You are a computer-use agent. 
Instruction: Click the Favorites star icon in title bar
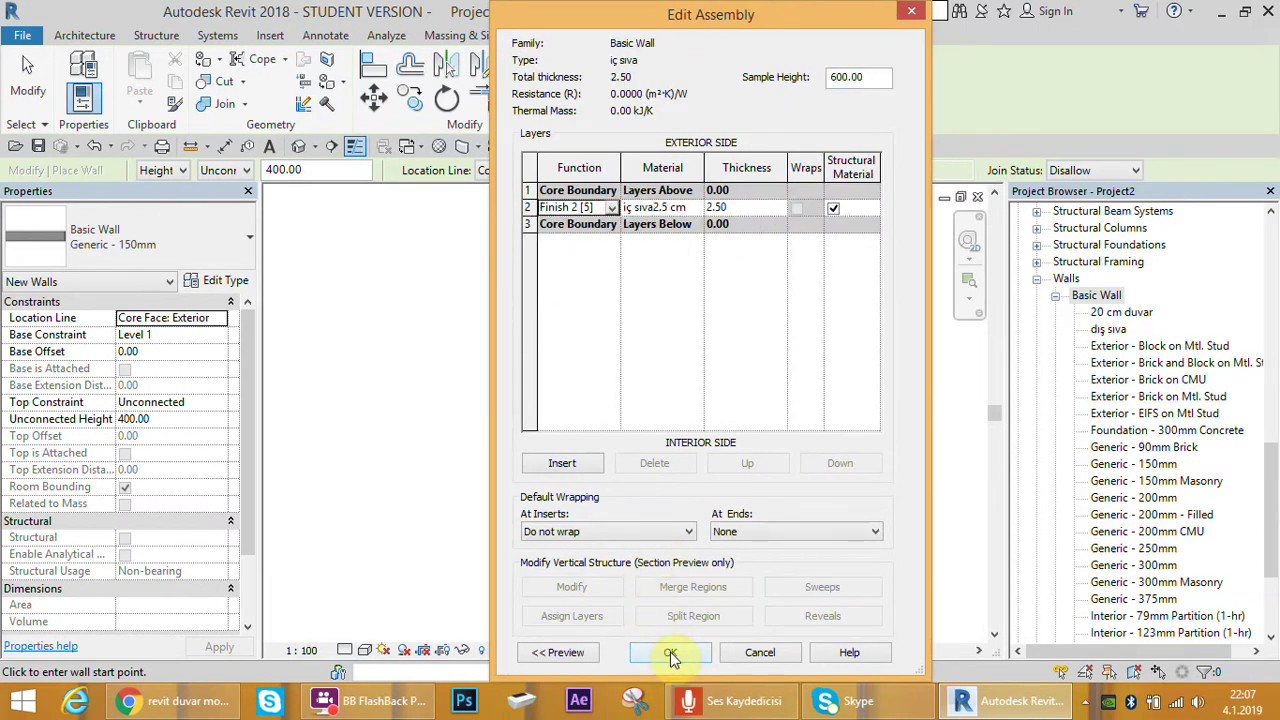pyautogui.click(x=1003, y=11)
